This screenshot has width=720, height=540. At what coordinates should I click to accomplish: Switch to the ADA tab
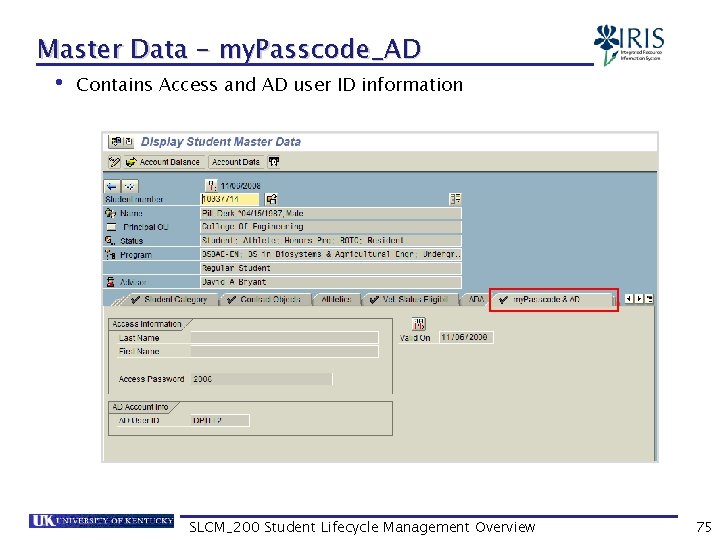click(476, 299)
